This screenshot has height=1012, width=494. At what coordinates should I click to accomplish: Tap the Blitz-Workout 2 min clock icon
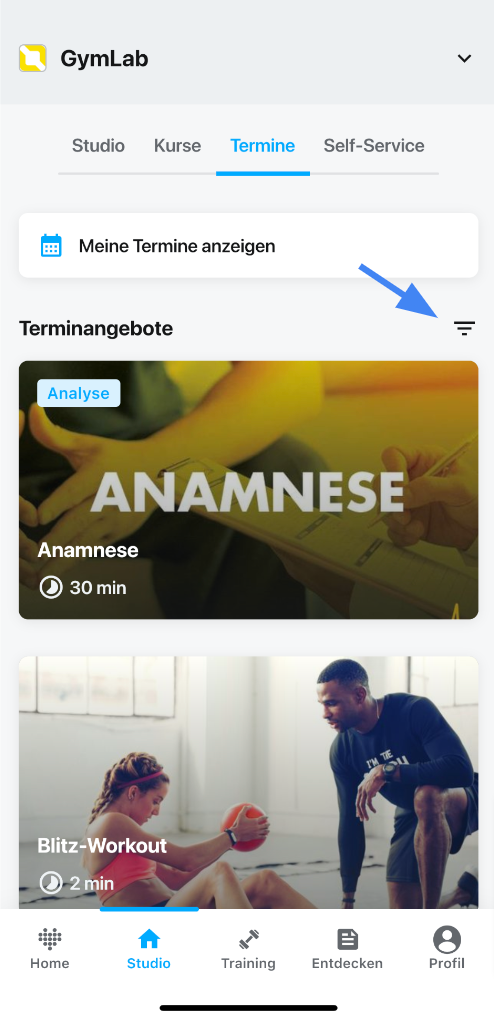[51, 883]
